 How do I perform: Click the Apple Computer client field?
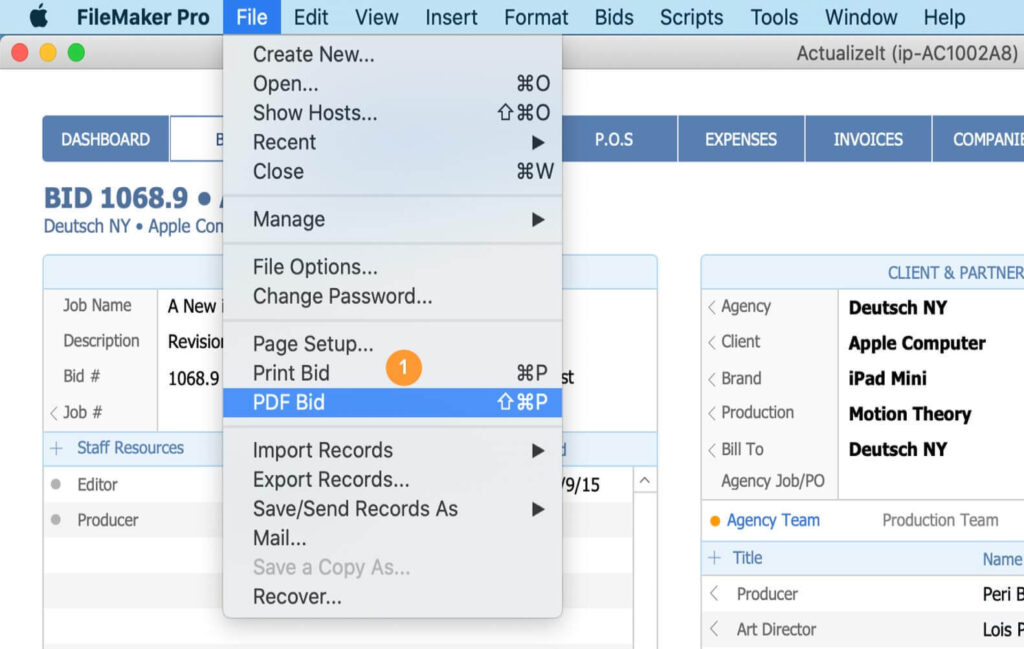917,343
